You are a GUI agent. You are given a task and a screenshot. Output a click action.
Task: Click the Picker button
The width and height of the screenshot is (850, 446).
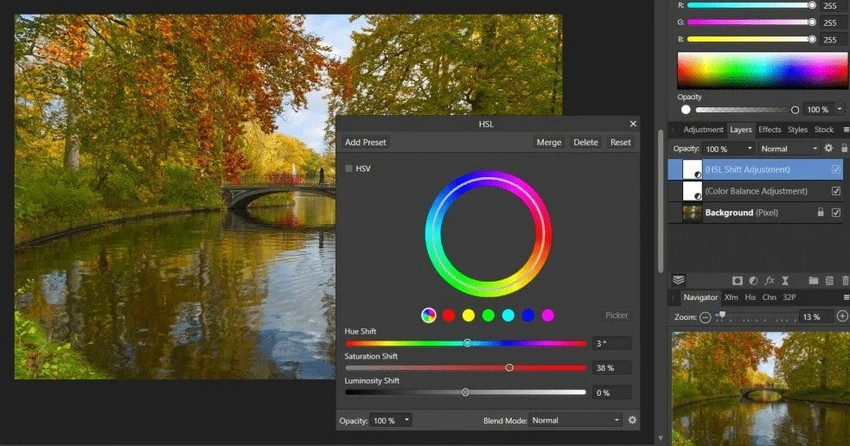point(616,315)
